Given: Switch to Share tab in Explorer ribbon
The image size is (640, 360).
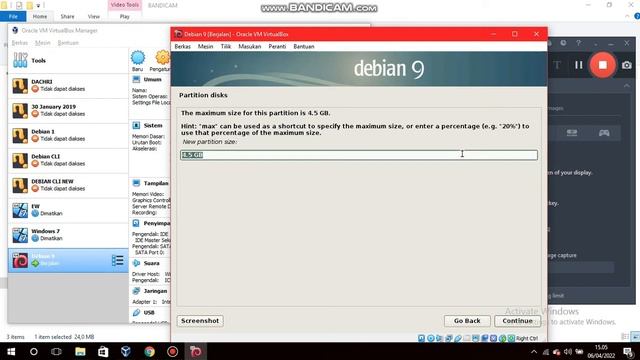Looking at the screenshot, I should coord(67,16).
